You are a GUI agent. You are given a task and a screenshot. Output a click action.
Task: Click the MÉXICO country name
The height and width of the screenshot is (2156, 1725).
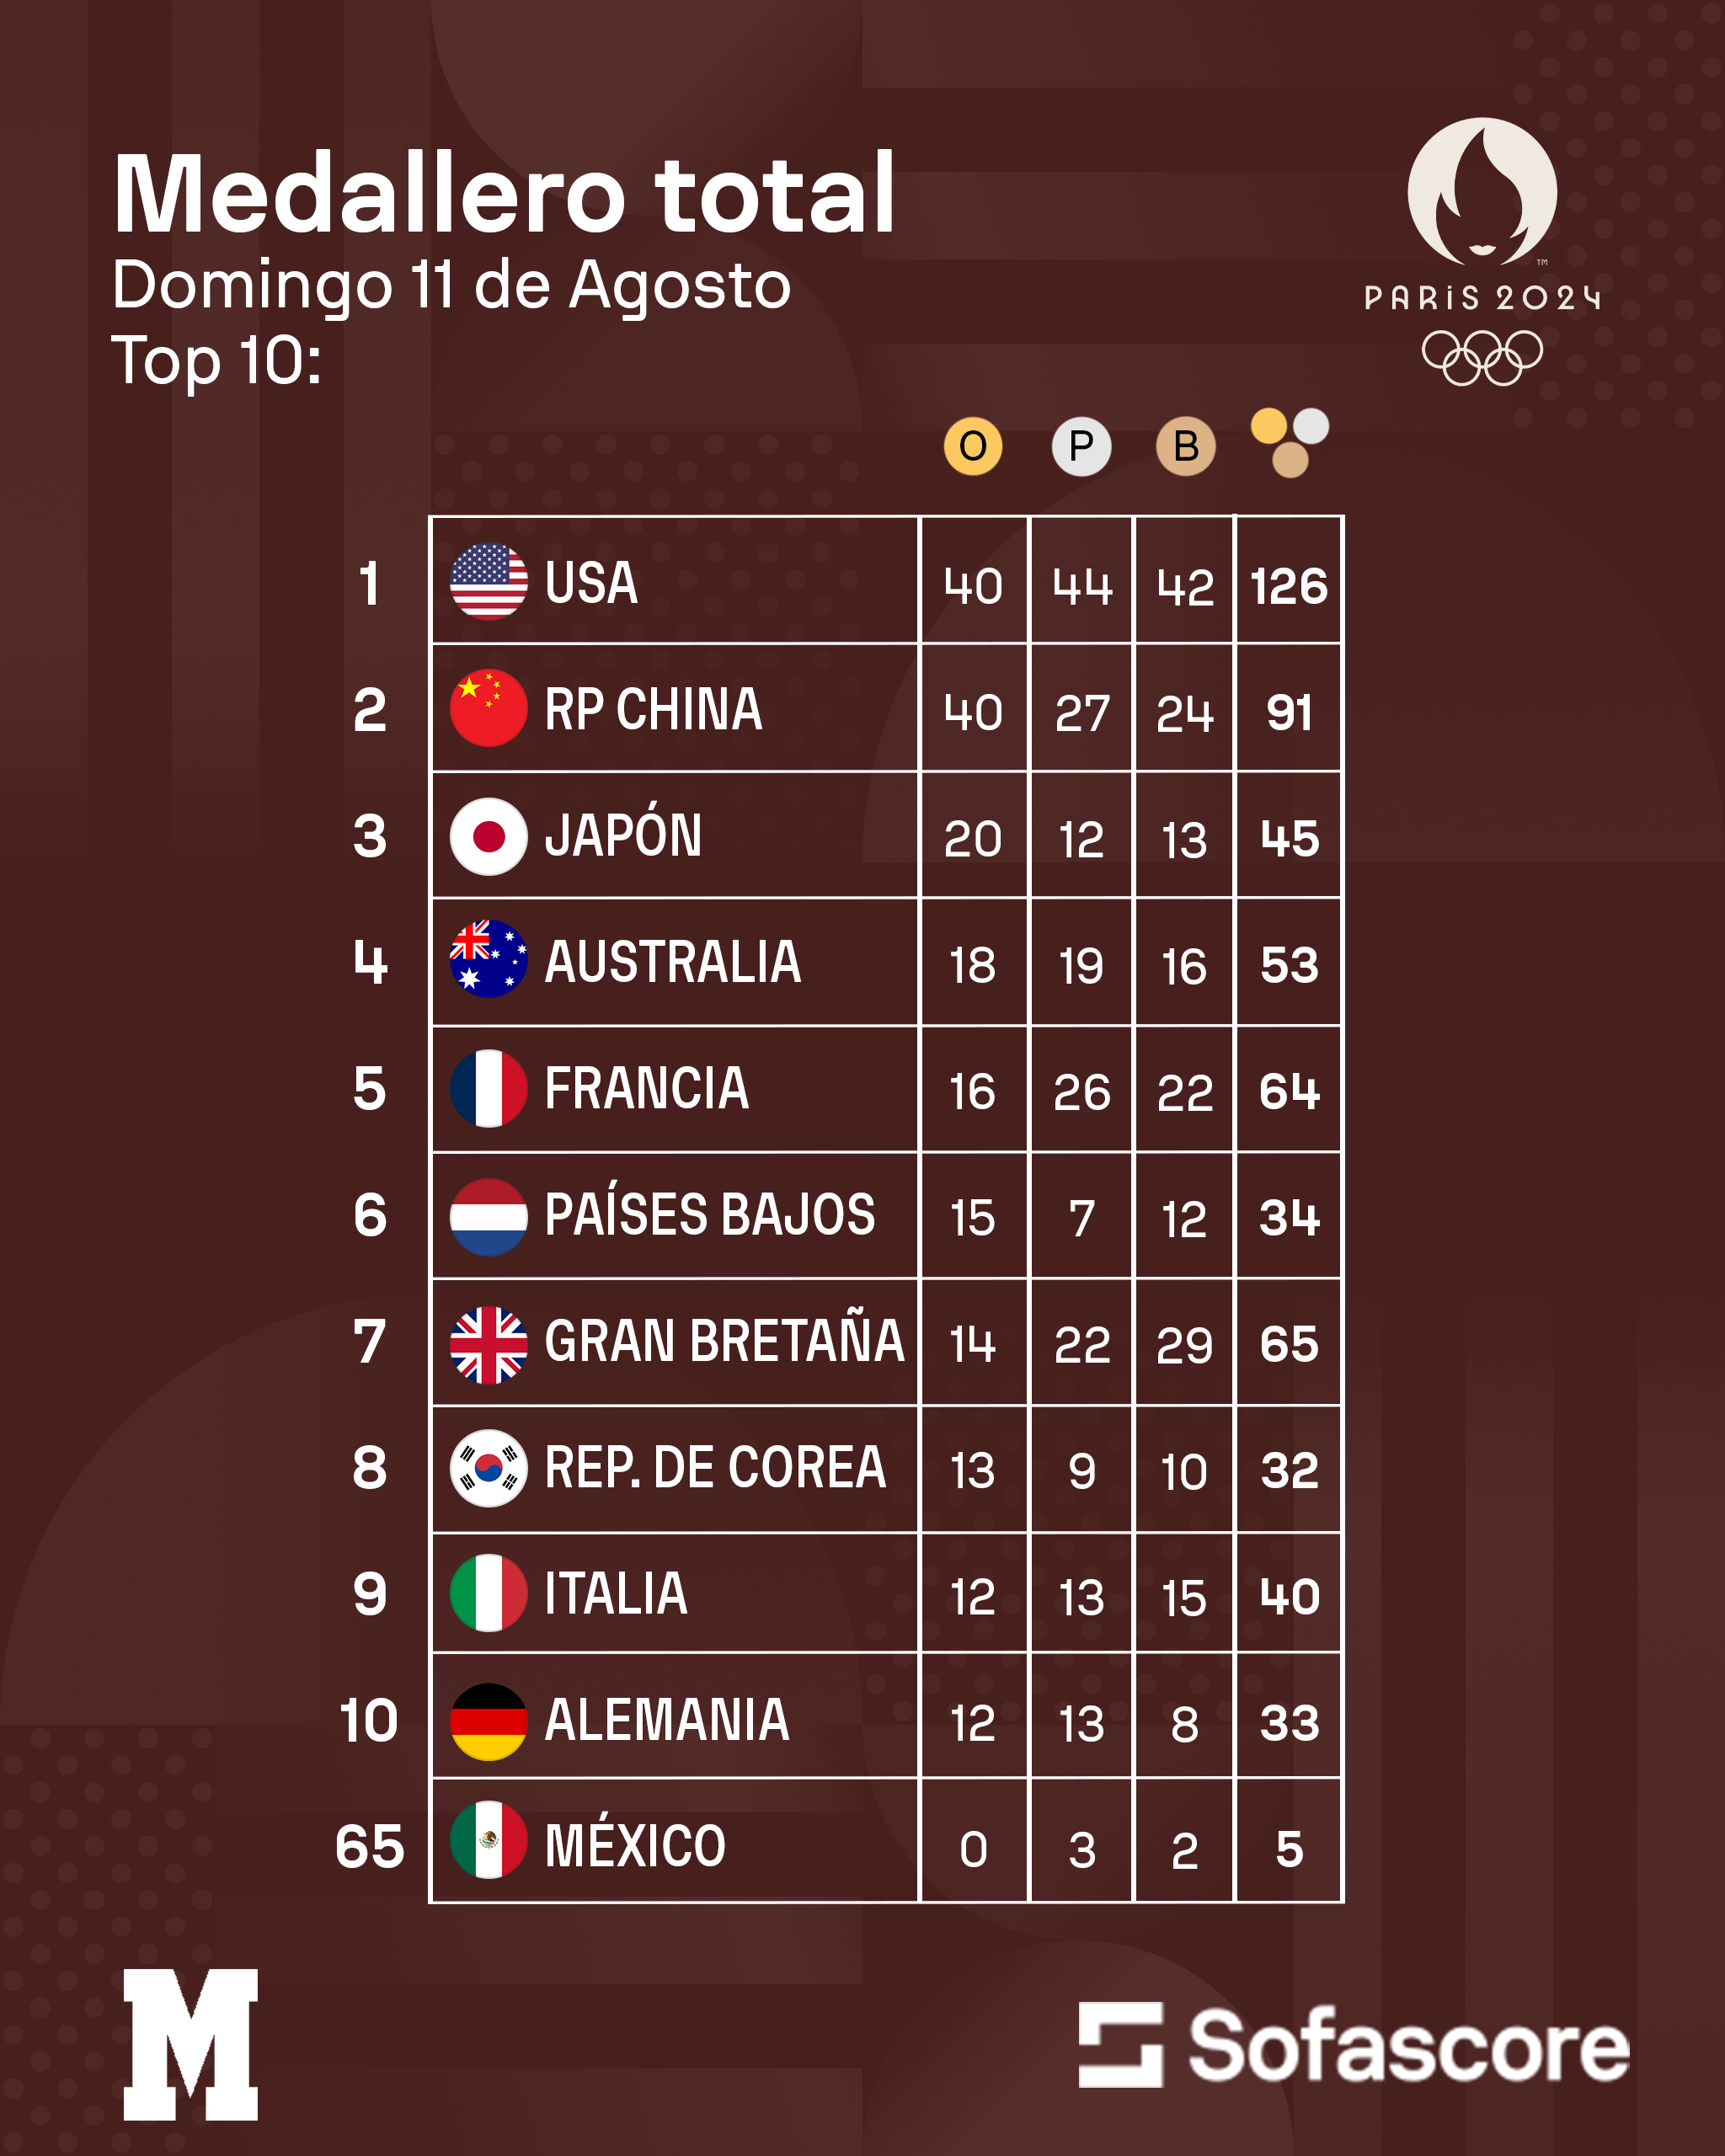click(635, 1846)
